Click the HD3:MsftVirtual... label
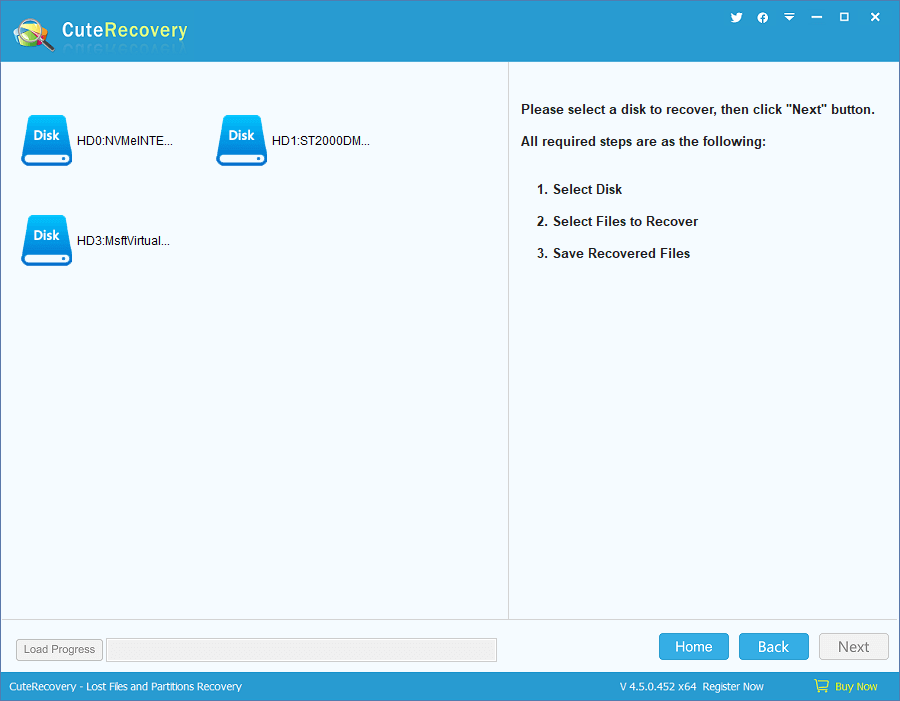Screen dimensions: 900x701 click(x=123, y=241)
